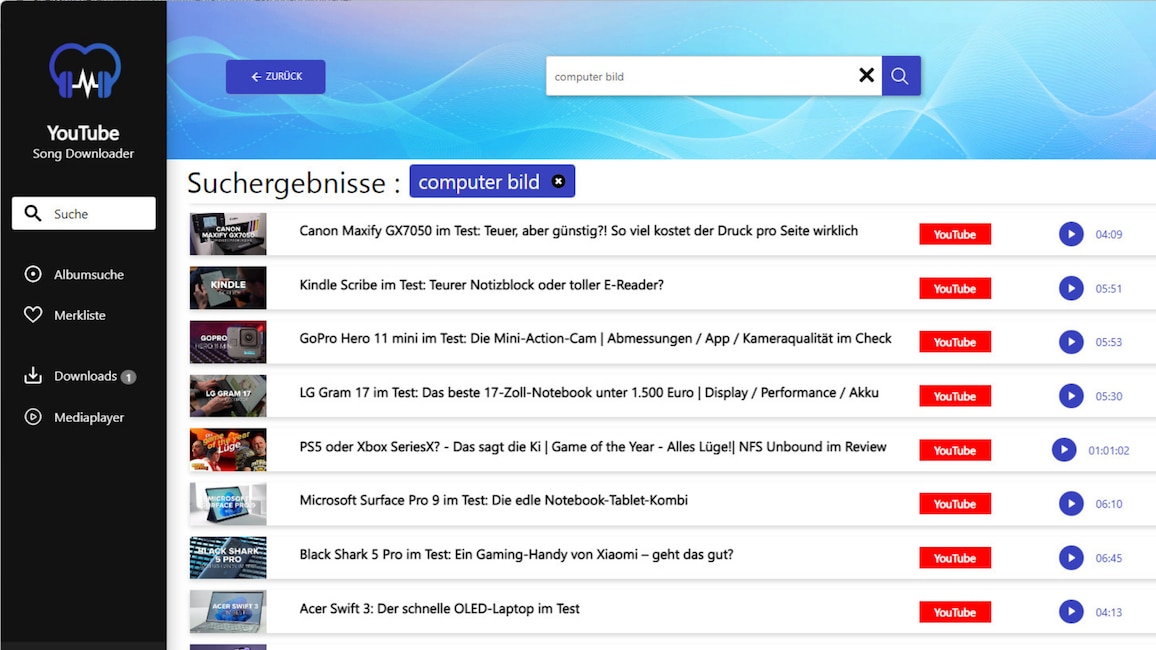Play the PS5 oder Xbox SeriesX video
Viewport: 1156px width, 650px height.
point(1064,450)
